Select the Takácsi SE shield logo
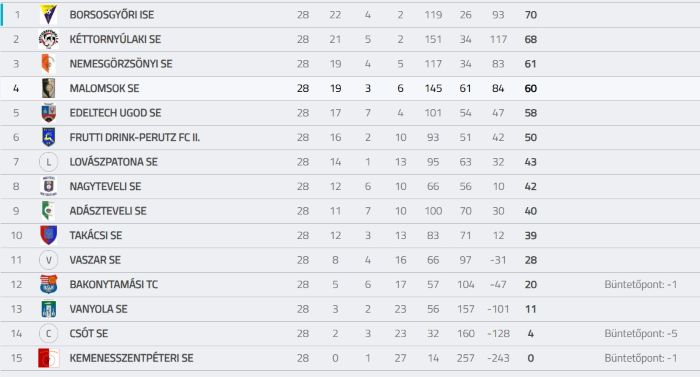The height and width of the screenshot is (377, 700). pos(48,235)
